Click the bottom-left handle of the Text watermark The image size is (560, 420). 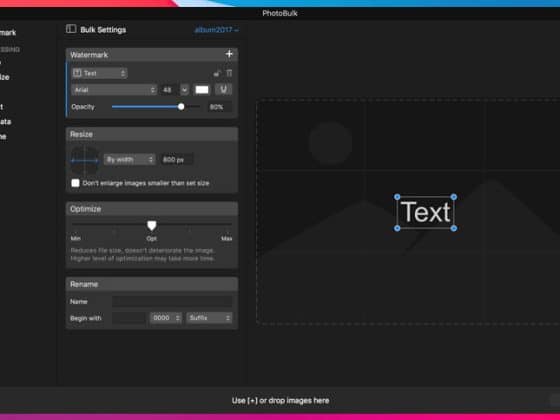click(x=397, y=228)
